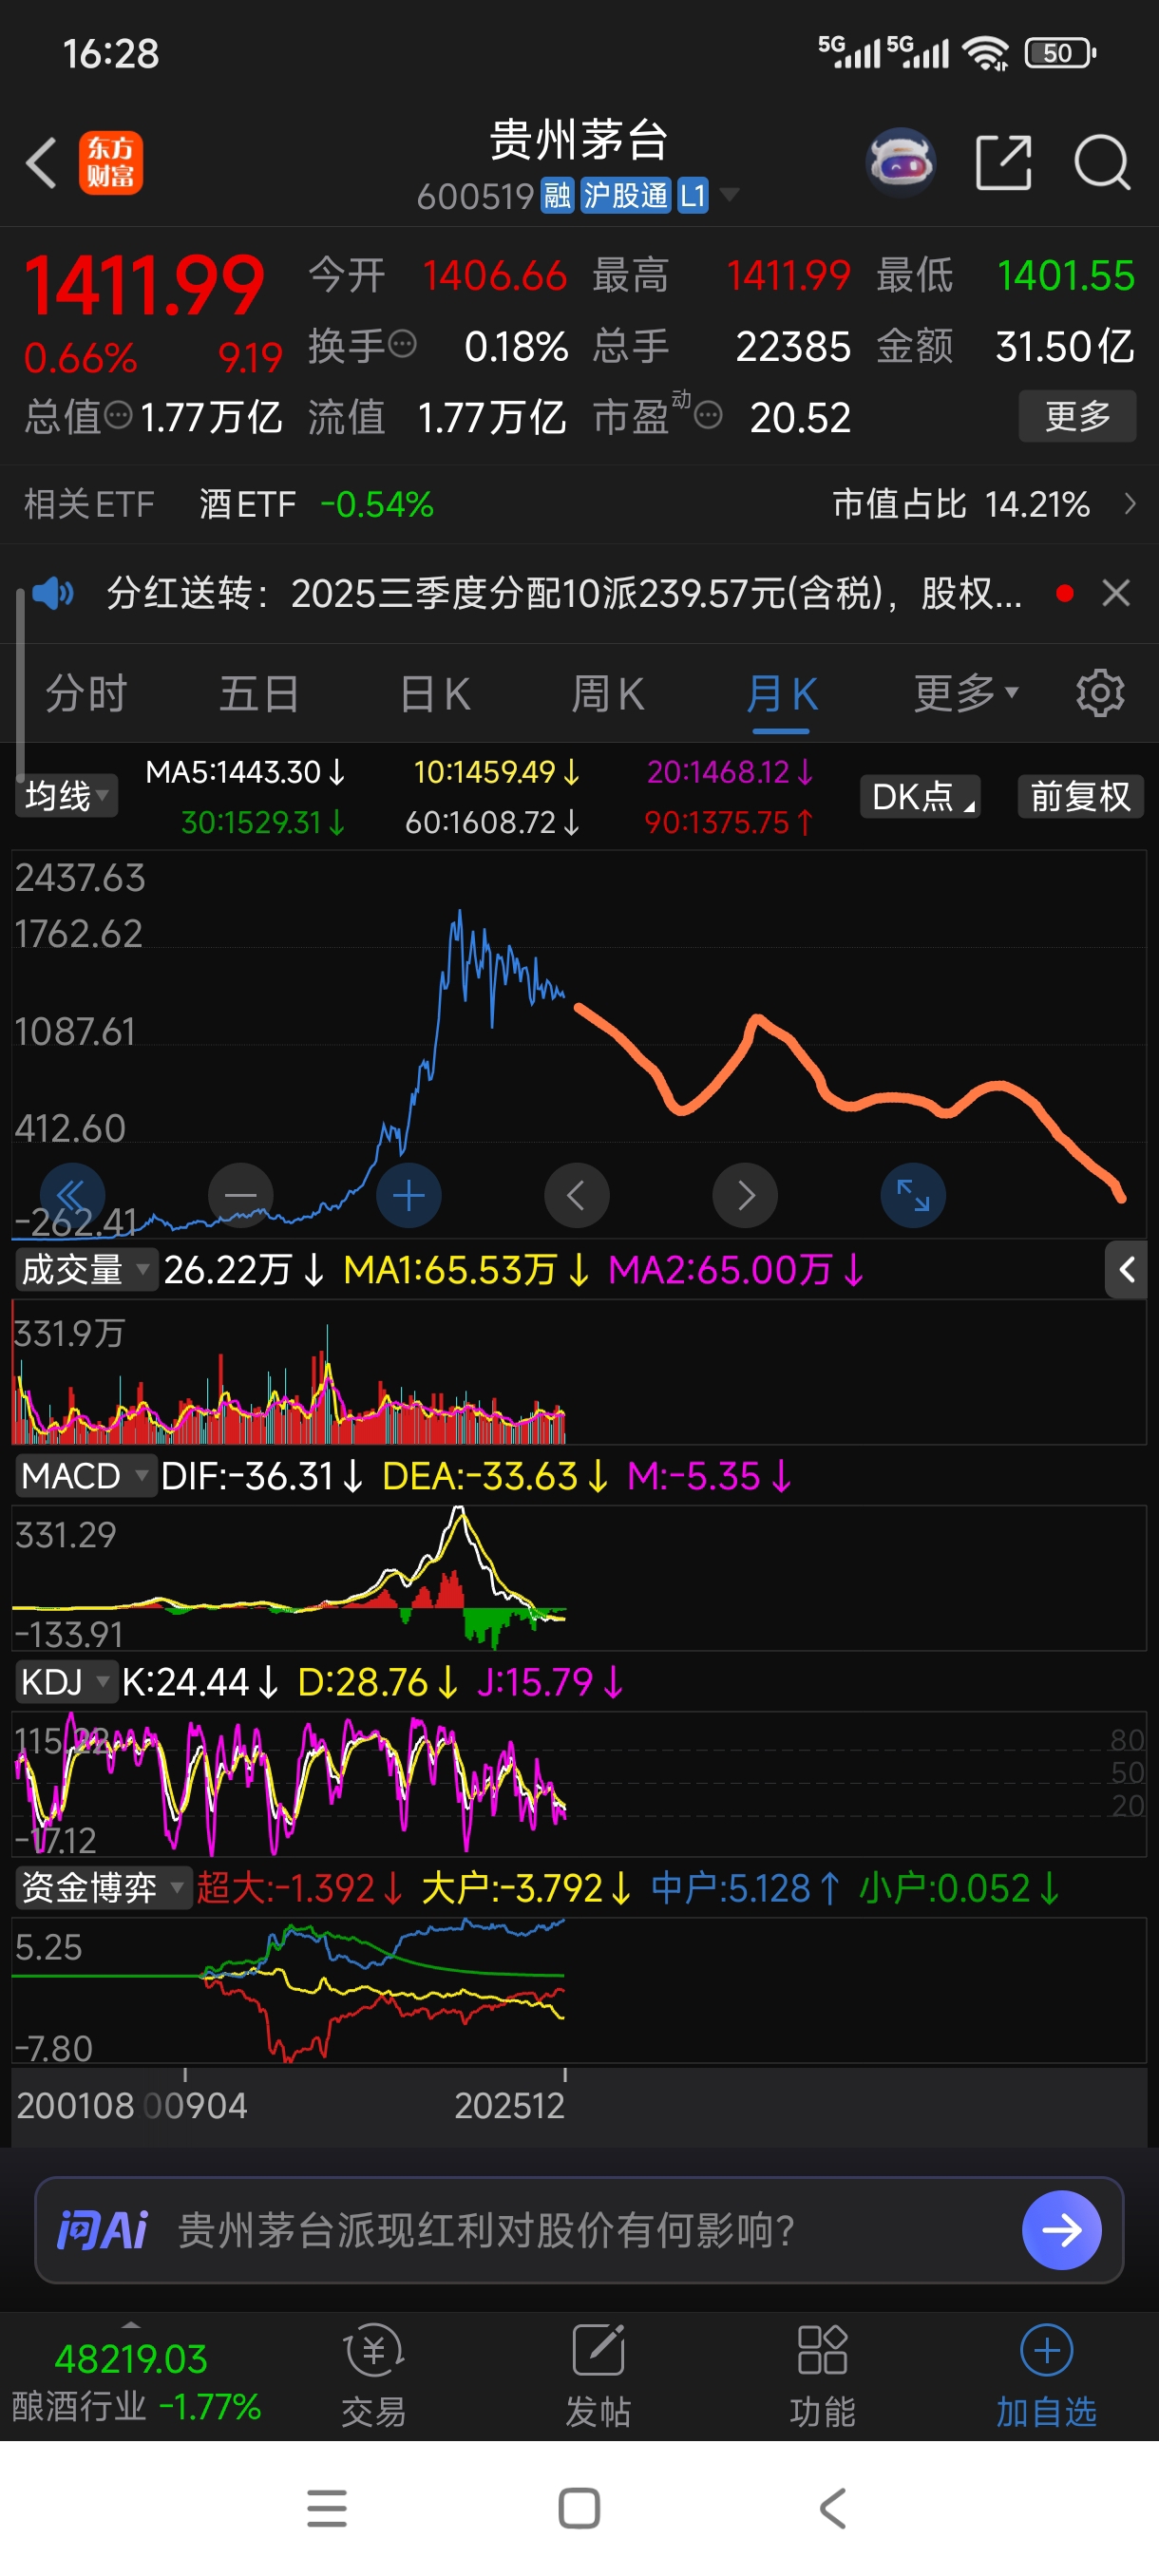Tap the 202512 date label
The image size is (1159, 2576).
pyautogui.click(x=509, y=2106)
